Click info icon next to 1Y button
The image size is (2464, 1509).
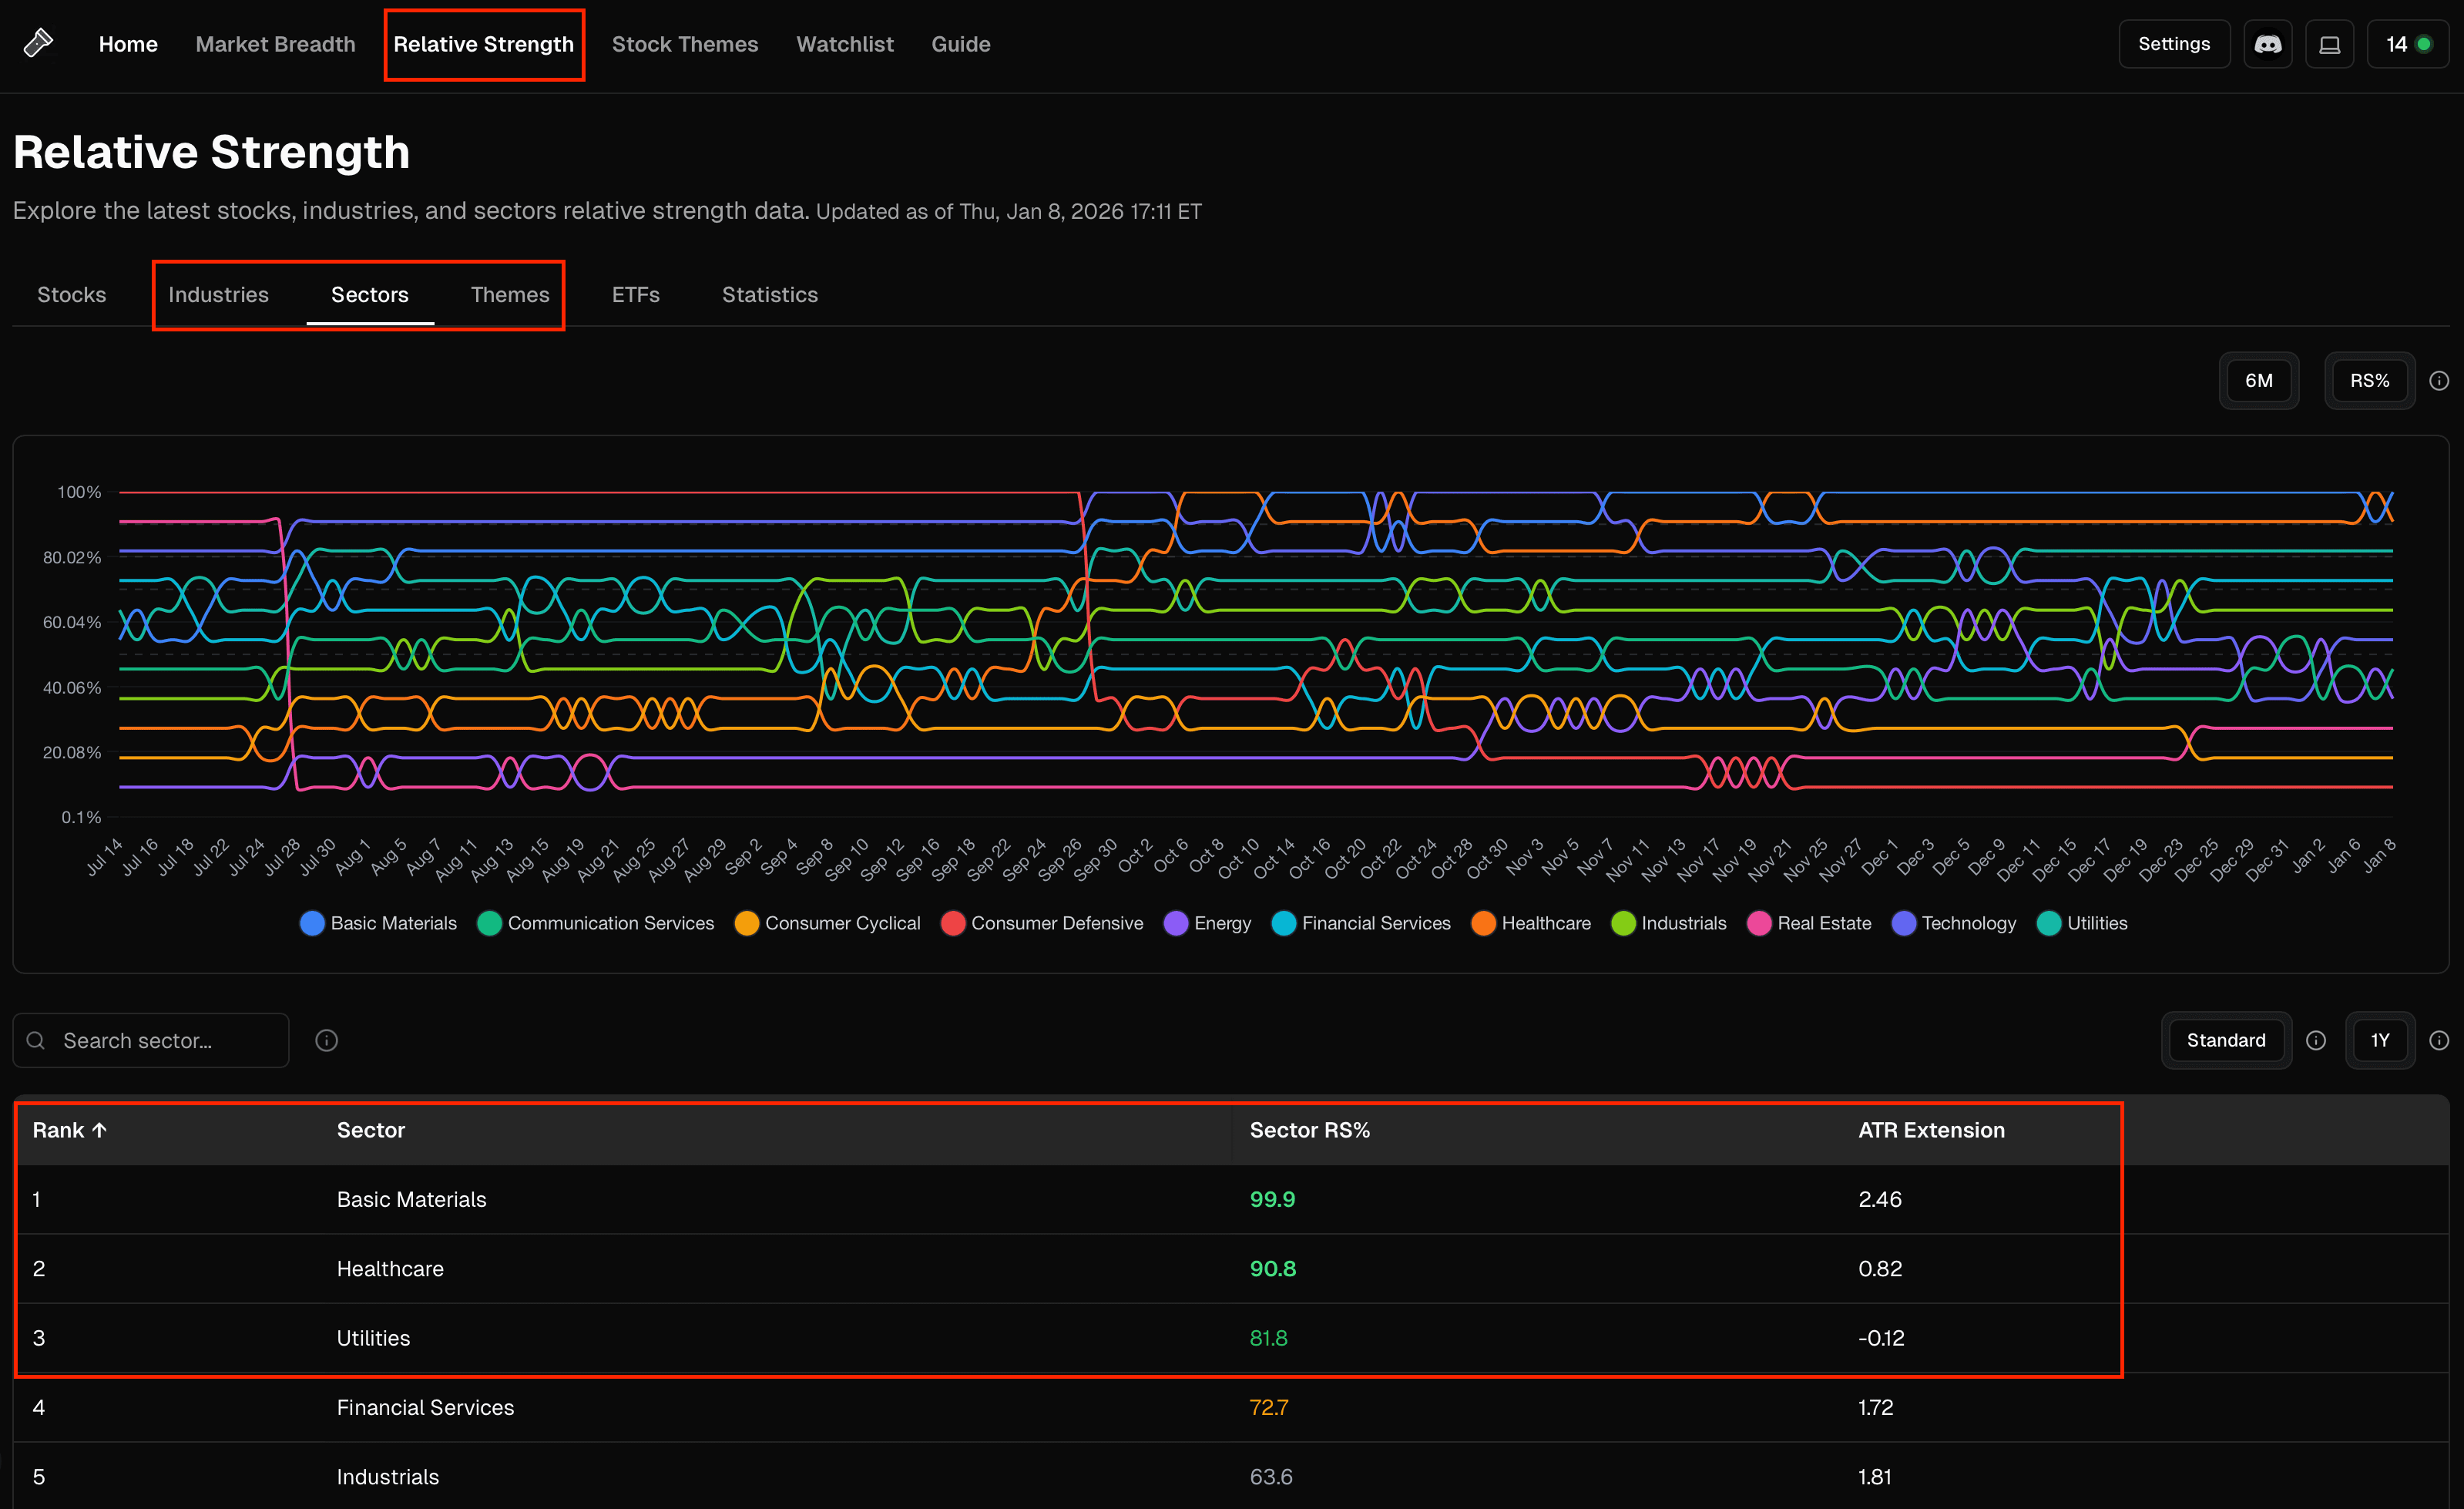coord(2439,1040)
